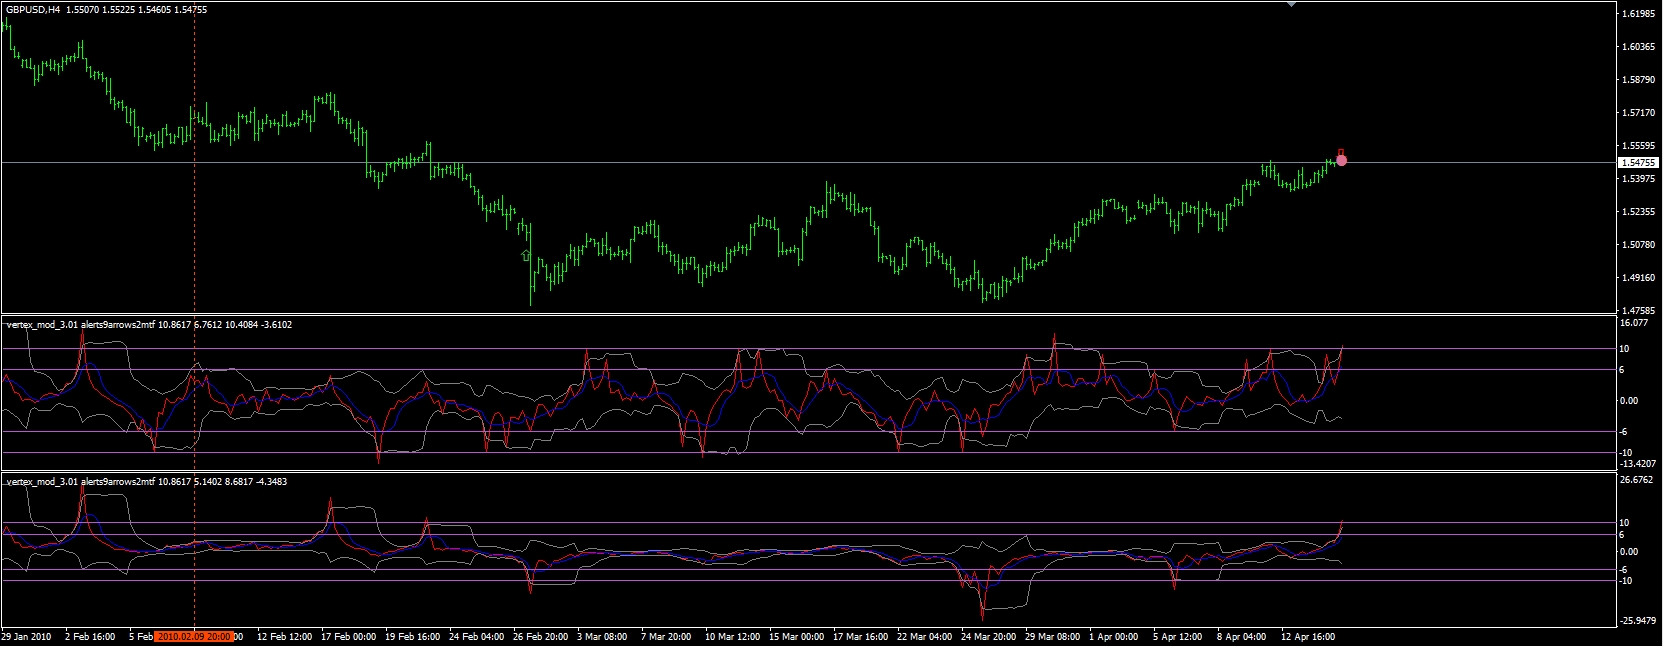The width and height of the screenshot is (1663, 646).
Task: Click the 22 Mar 04:00 time label
Action: (x=925, y=636)
